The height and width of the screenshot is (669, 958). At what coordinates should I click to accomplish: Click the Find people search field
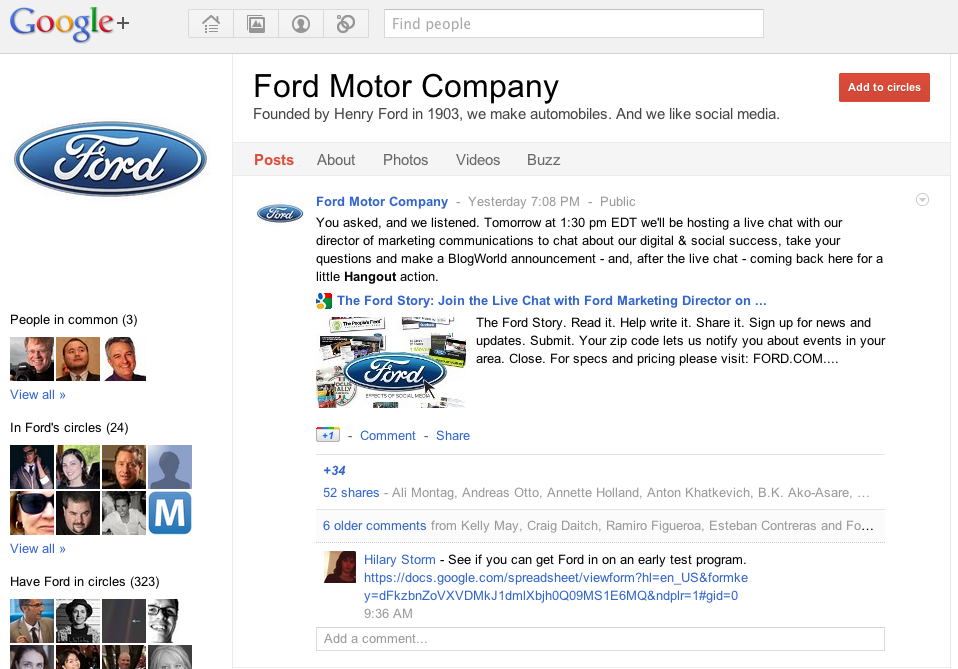[573, 24]
